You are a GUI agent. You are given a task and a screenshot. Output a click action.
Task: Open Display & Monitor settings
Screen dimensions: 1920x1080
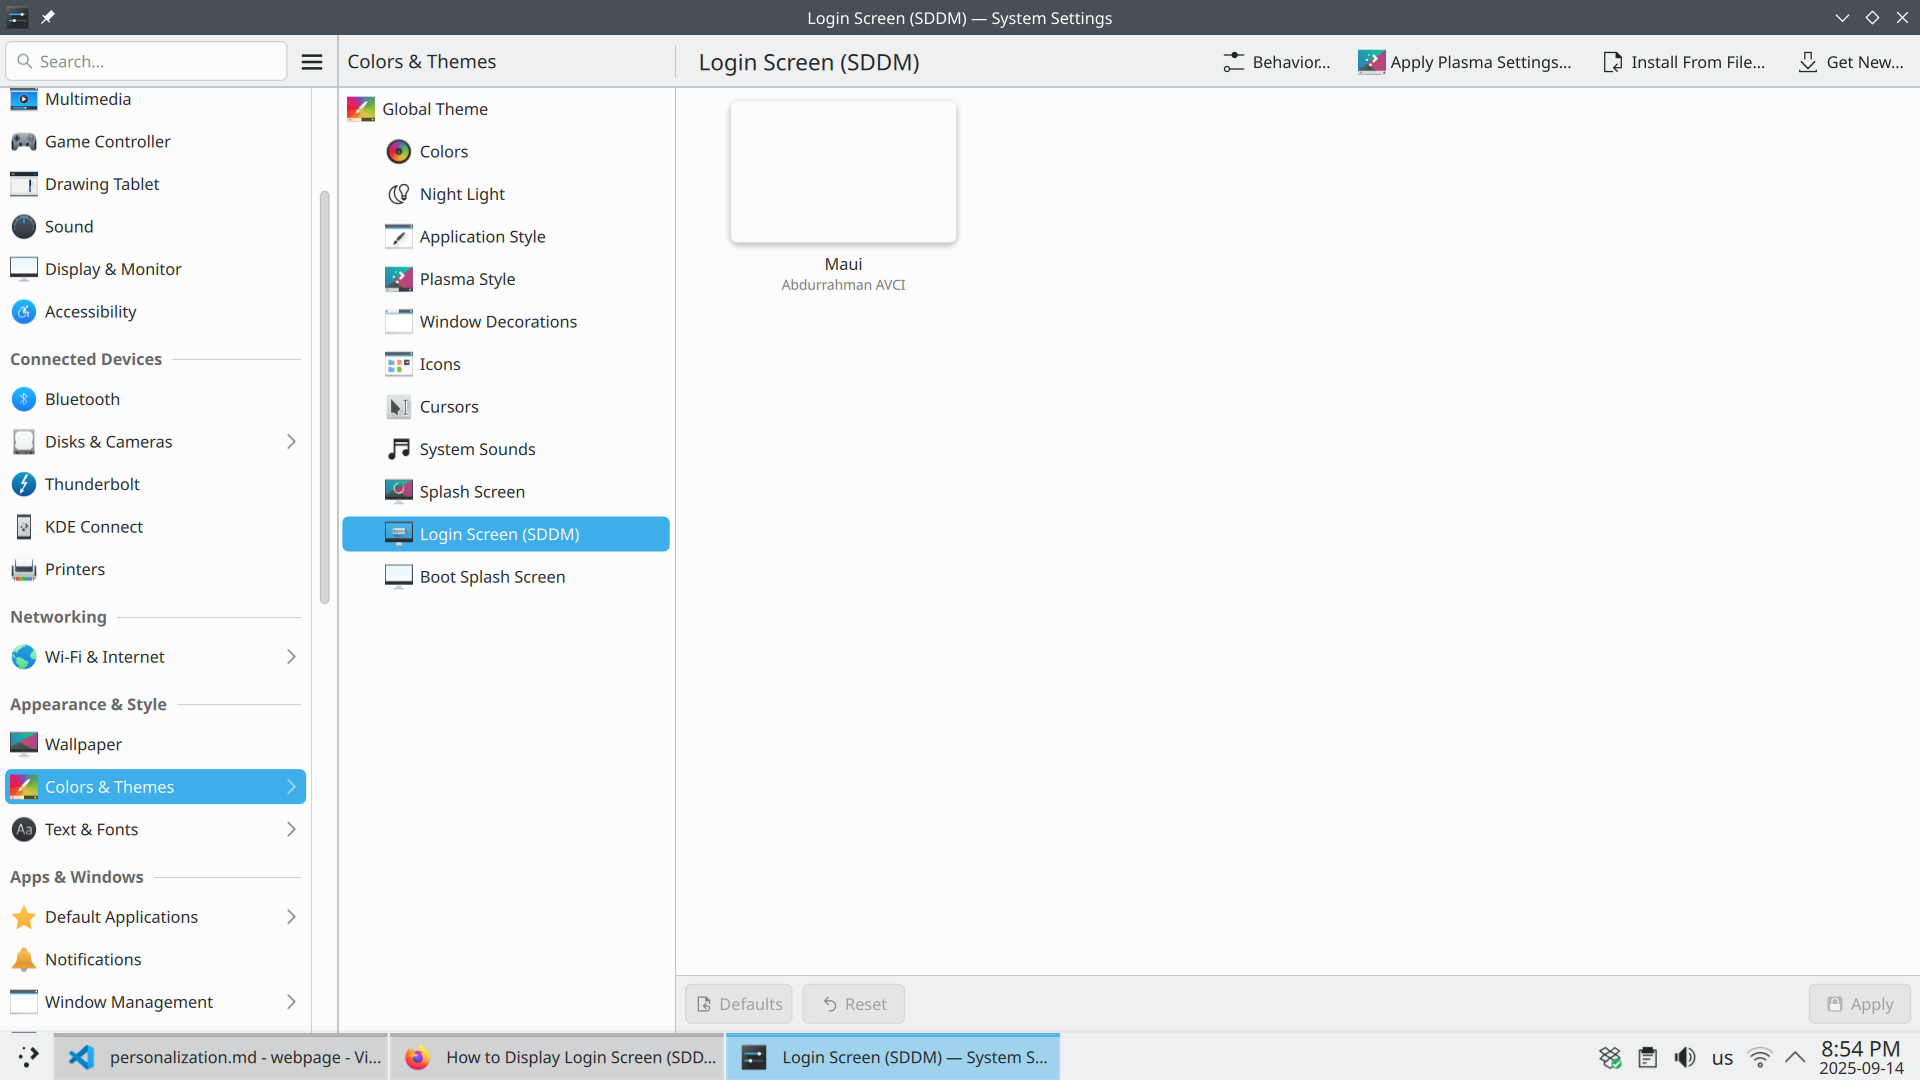tap(155, 269)
